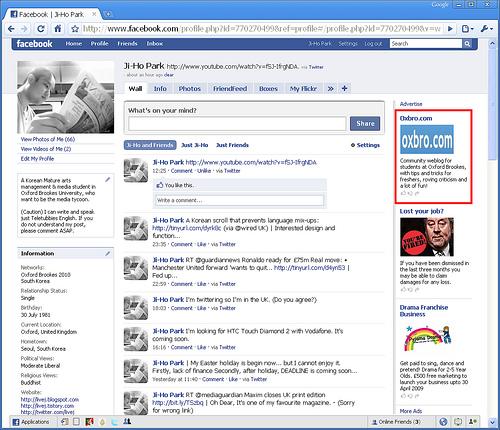Screen dimensions: 500x430
Task: Open the Lost your job? ad title
Action: 421,211
